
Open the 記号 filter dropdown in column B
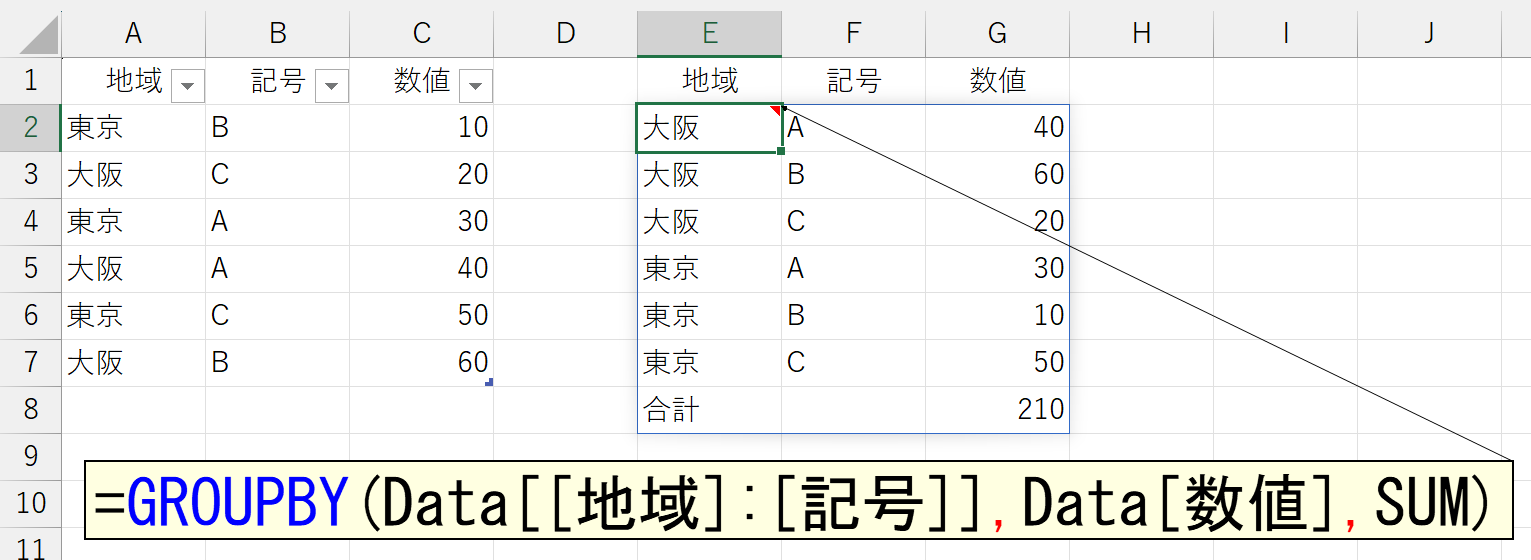tap(332, 86)
